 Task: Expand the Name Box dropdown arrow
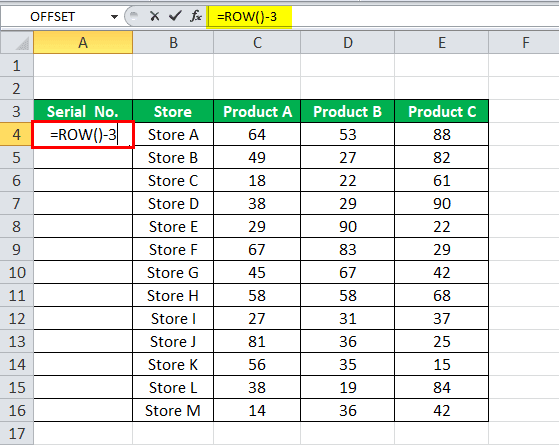click(x=114, y=16)
